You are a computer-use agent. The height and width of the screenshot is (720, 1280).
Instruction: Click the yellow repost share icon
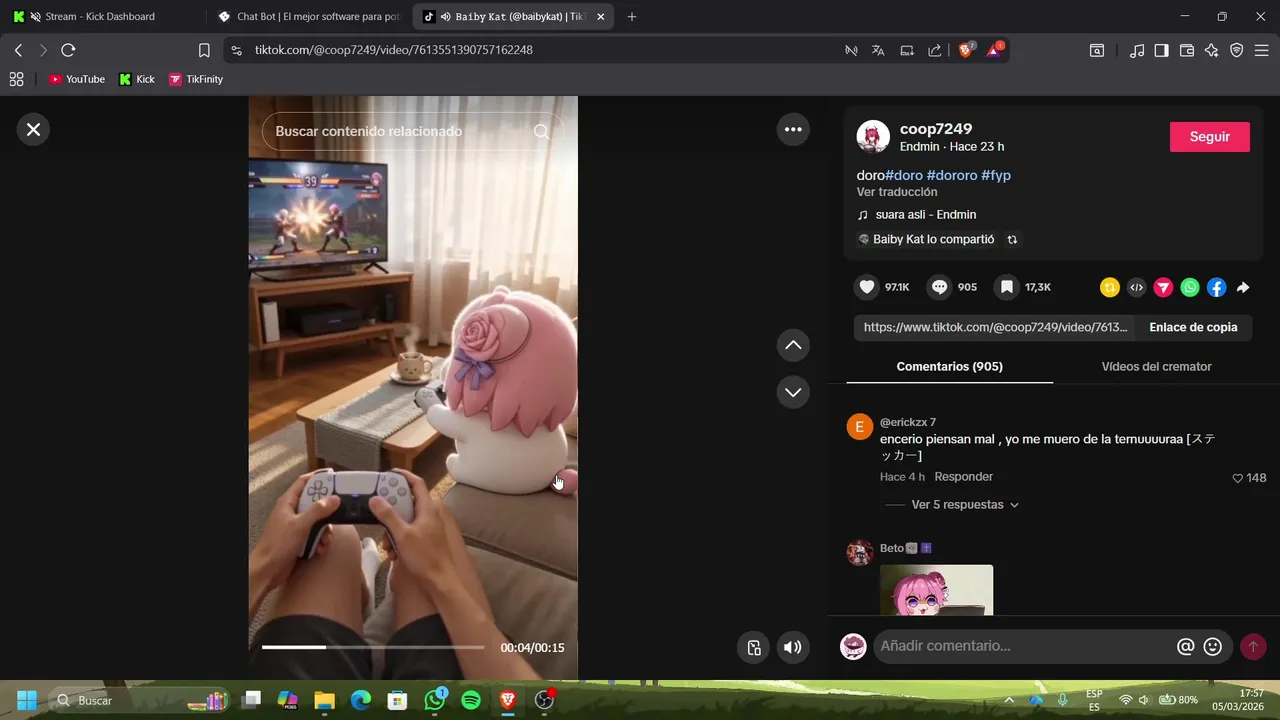click(x=1110, y=287)
